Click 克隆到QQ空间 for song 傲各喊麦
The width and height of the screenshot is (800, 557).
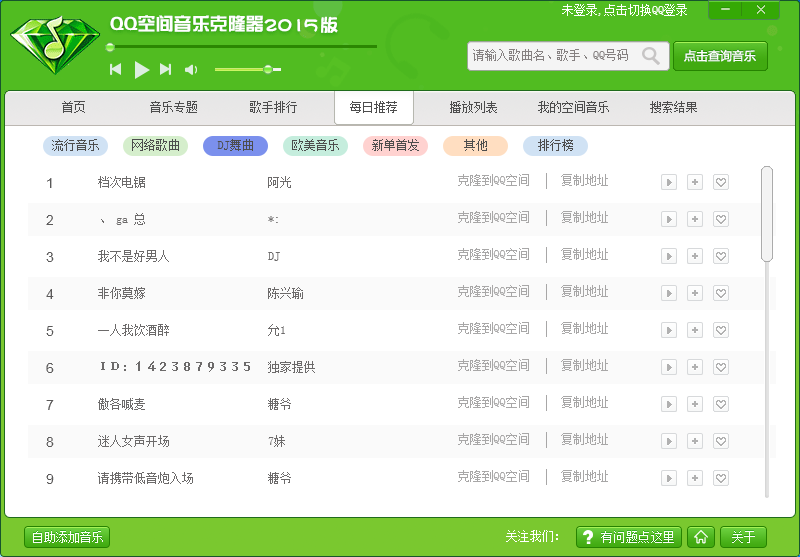point(493,403)
